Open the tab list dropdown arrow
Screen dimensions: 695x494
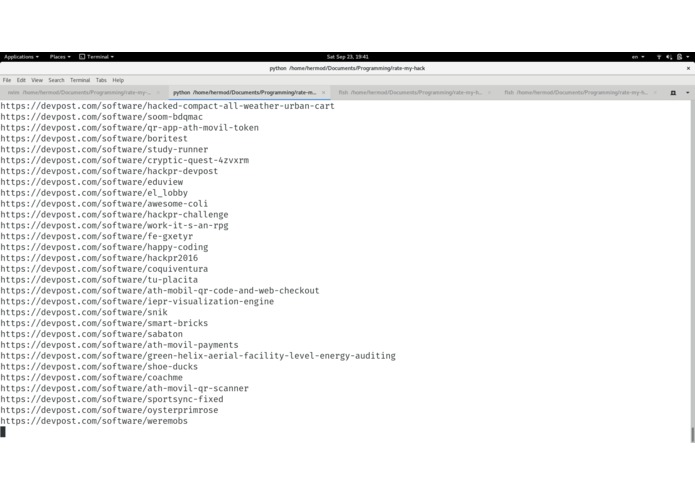[687, 93]
